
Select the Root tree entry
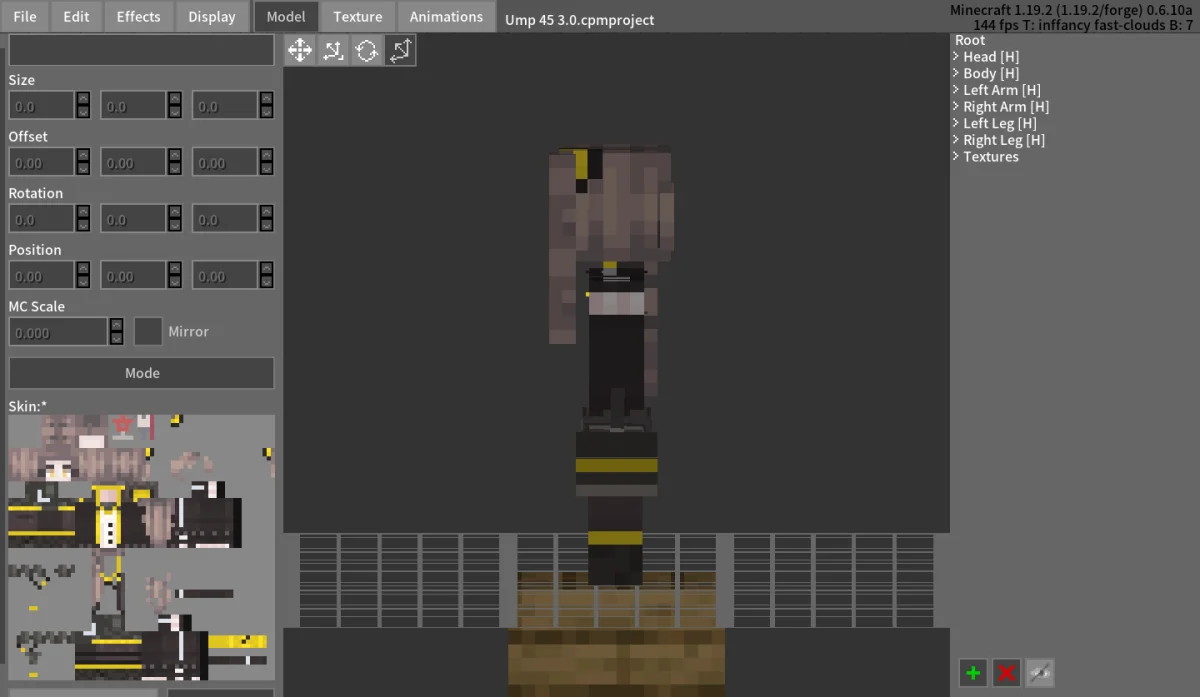coord(970,40)
